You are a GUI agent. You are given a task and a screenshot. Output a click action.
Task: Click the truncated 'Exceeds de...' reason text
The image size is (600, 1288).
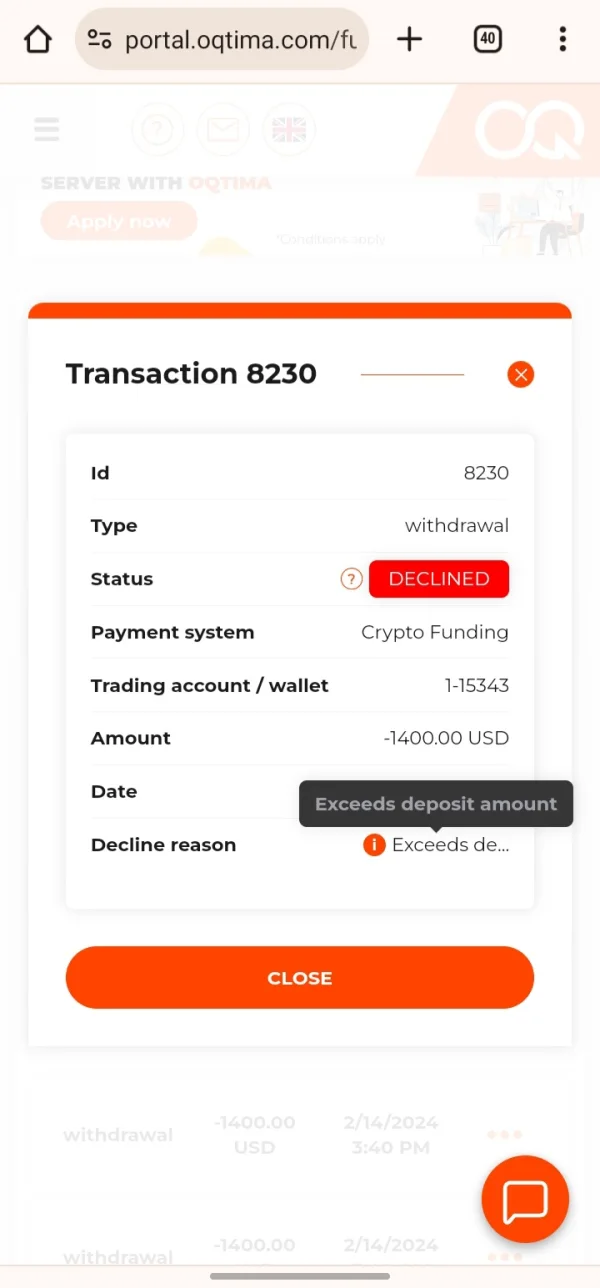point(450,845)
